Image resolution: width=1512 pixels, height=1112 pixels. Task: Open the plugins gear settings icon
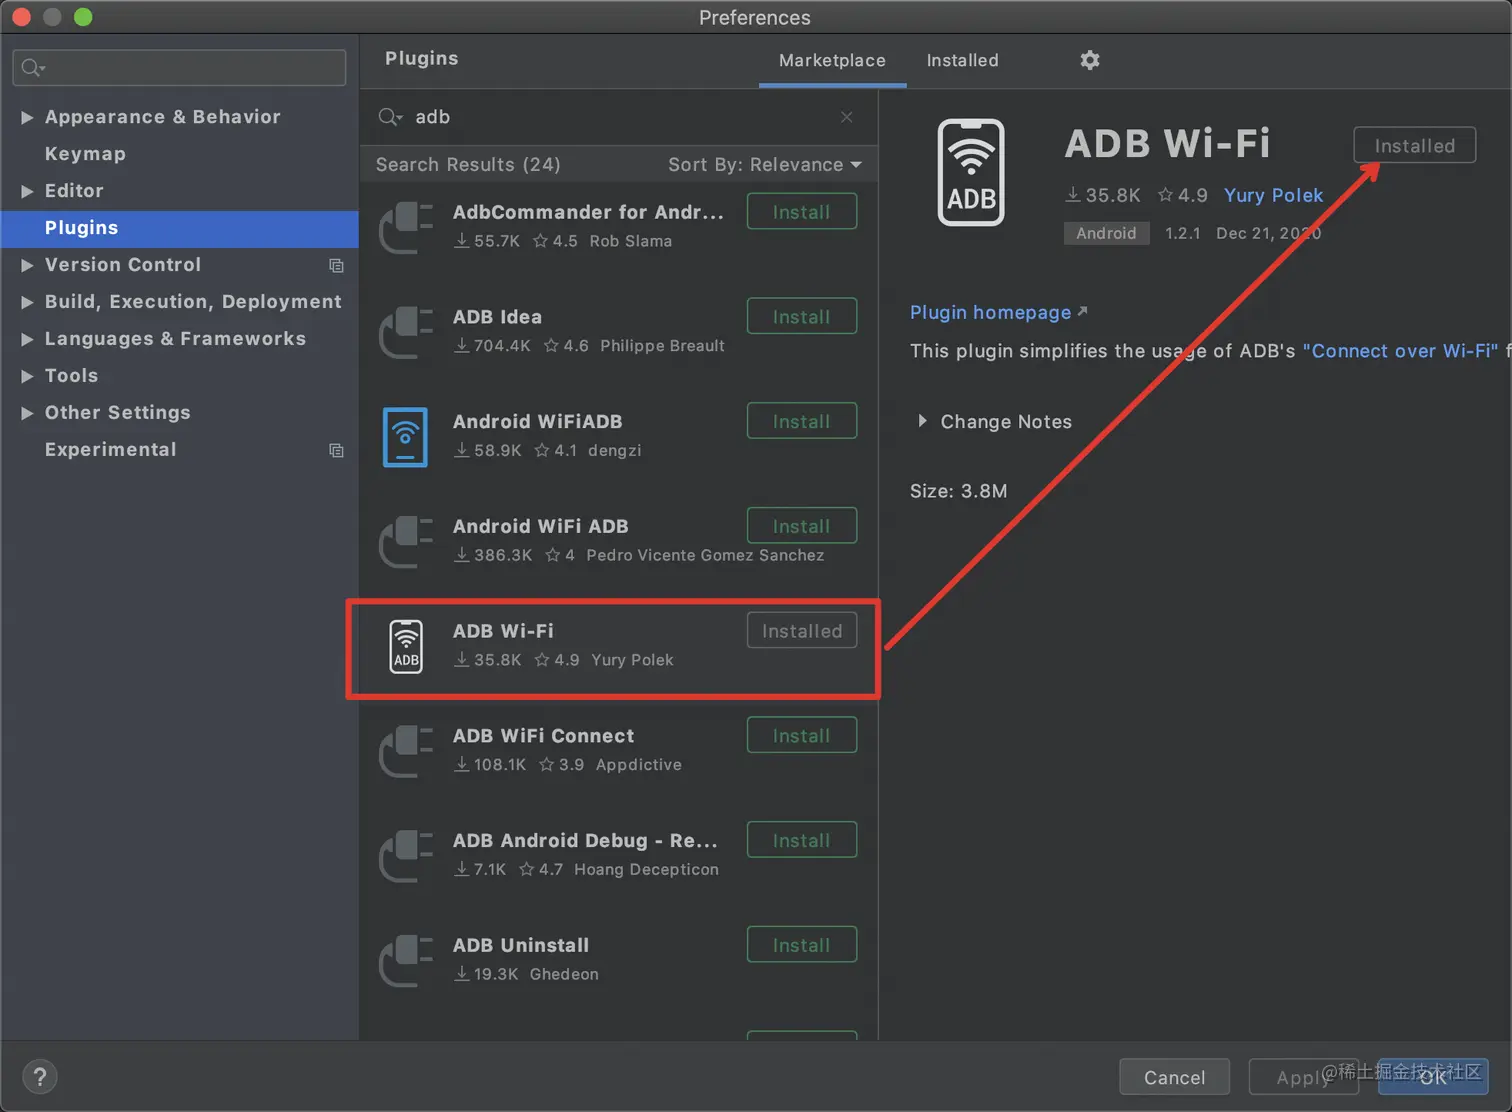tap(1090, 60)
